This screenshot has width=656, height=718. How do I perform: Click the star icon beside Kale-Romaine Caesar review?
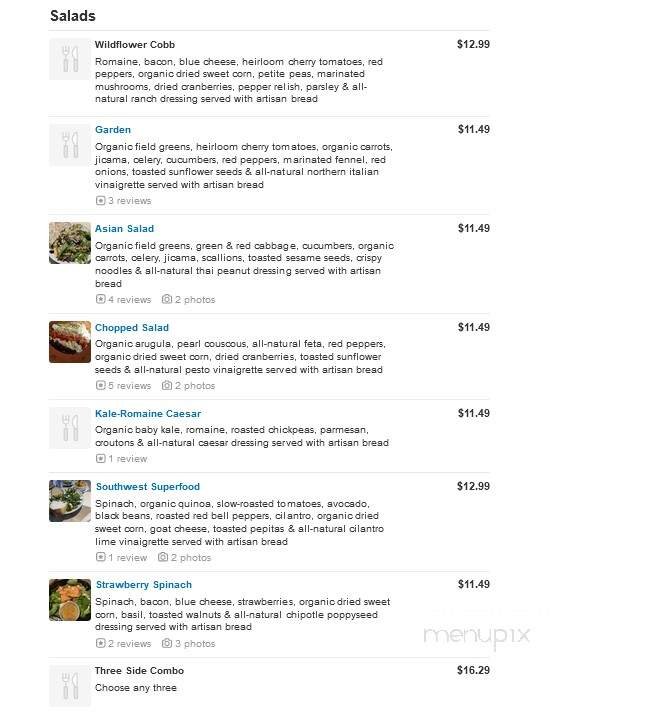point(100,459)
